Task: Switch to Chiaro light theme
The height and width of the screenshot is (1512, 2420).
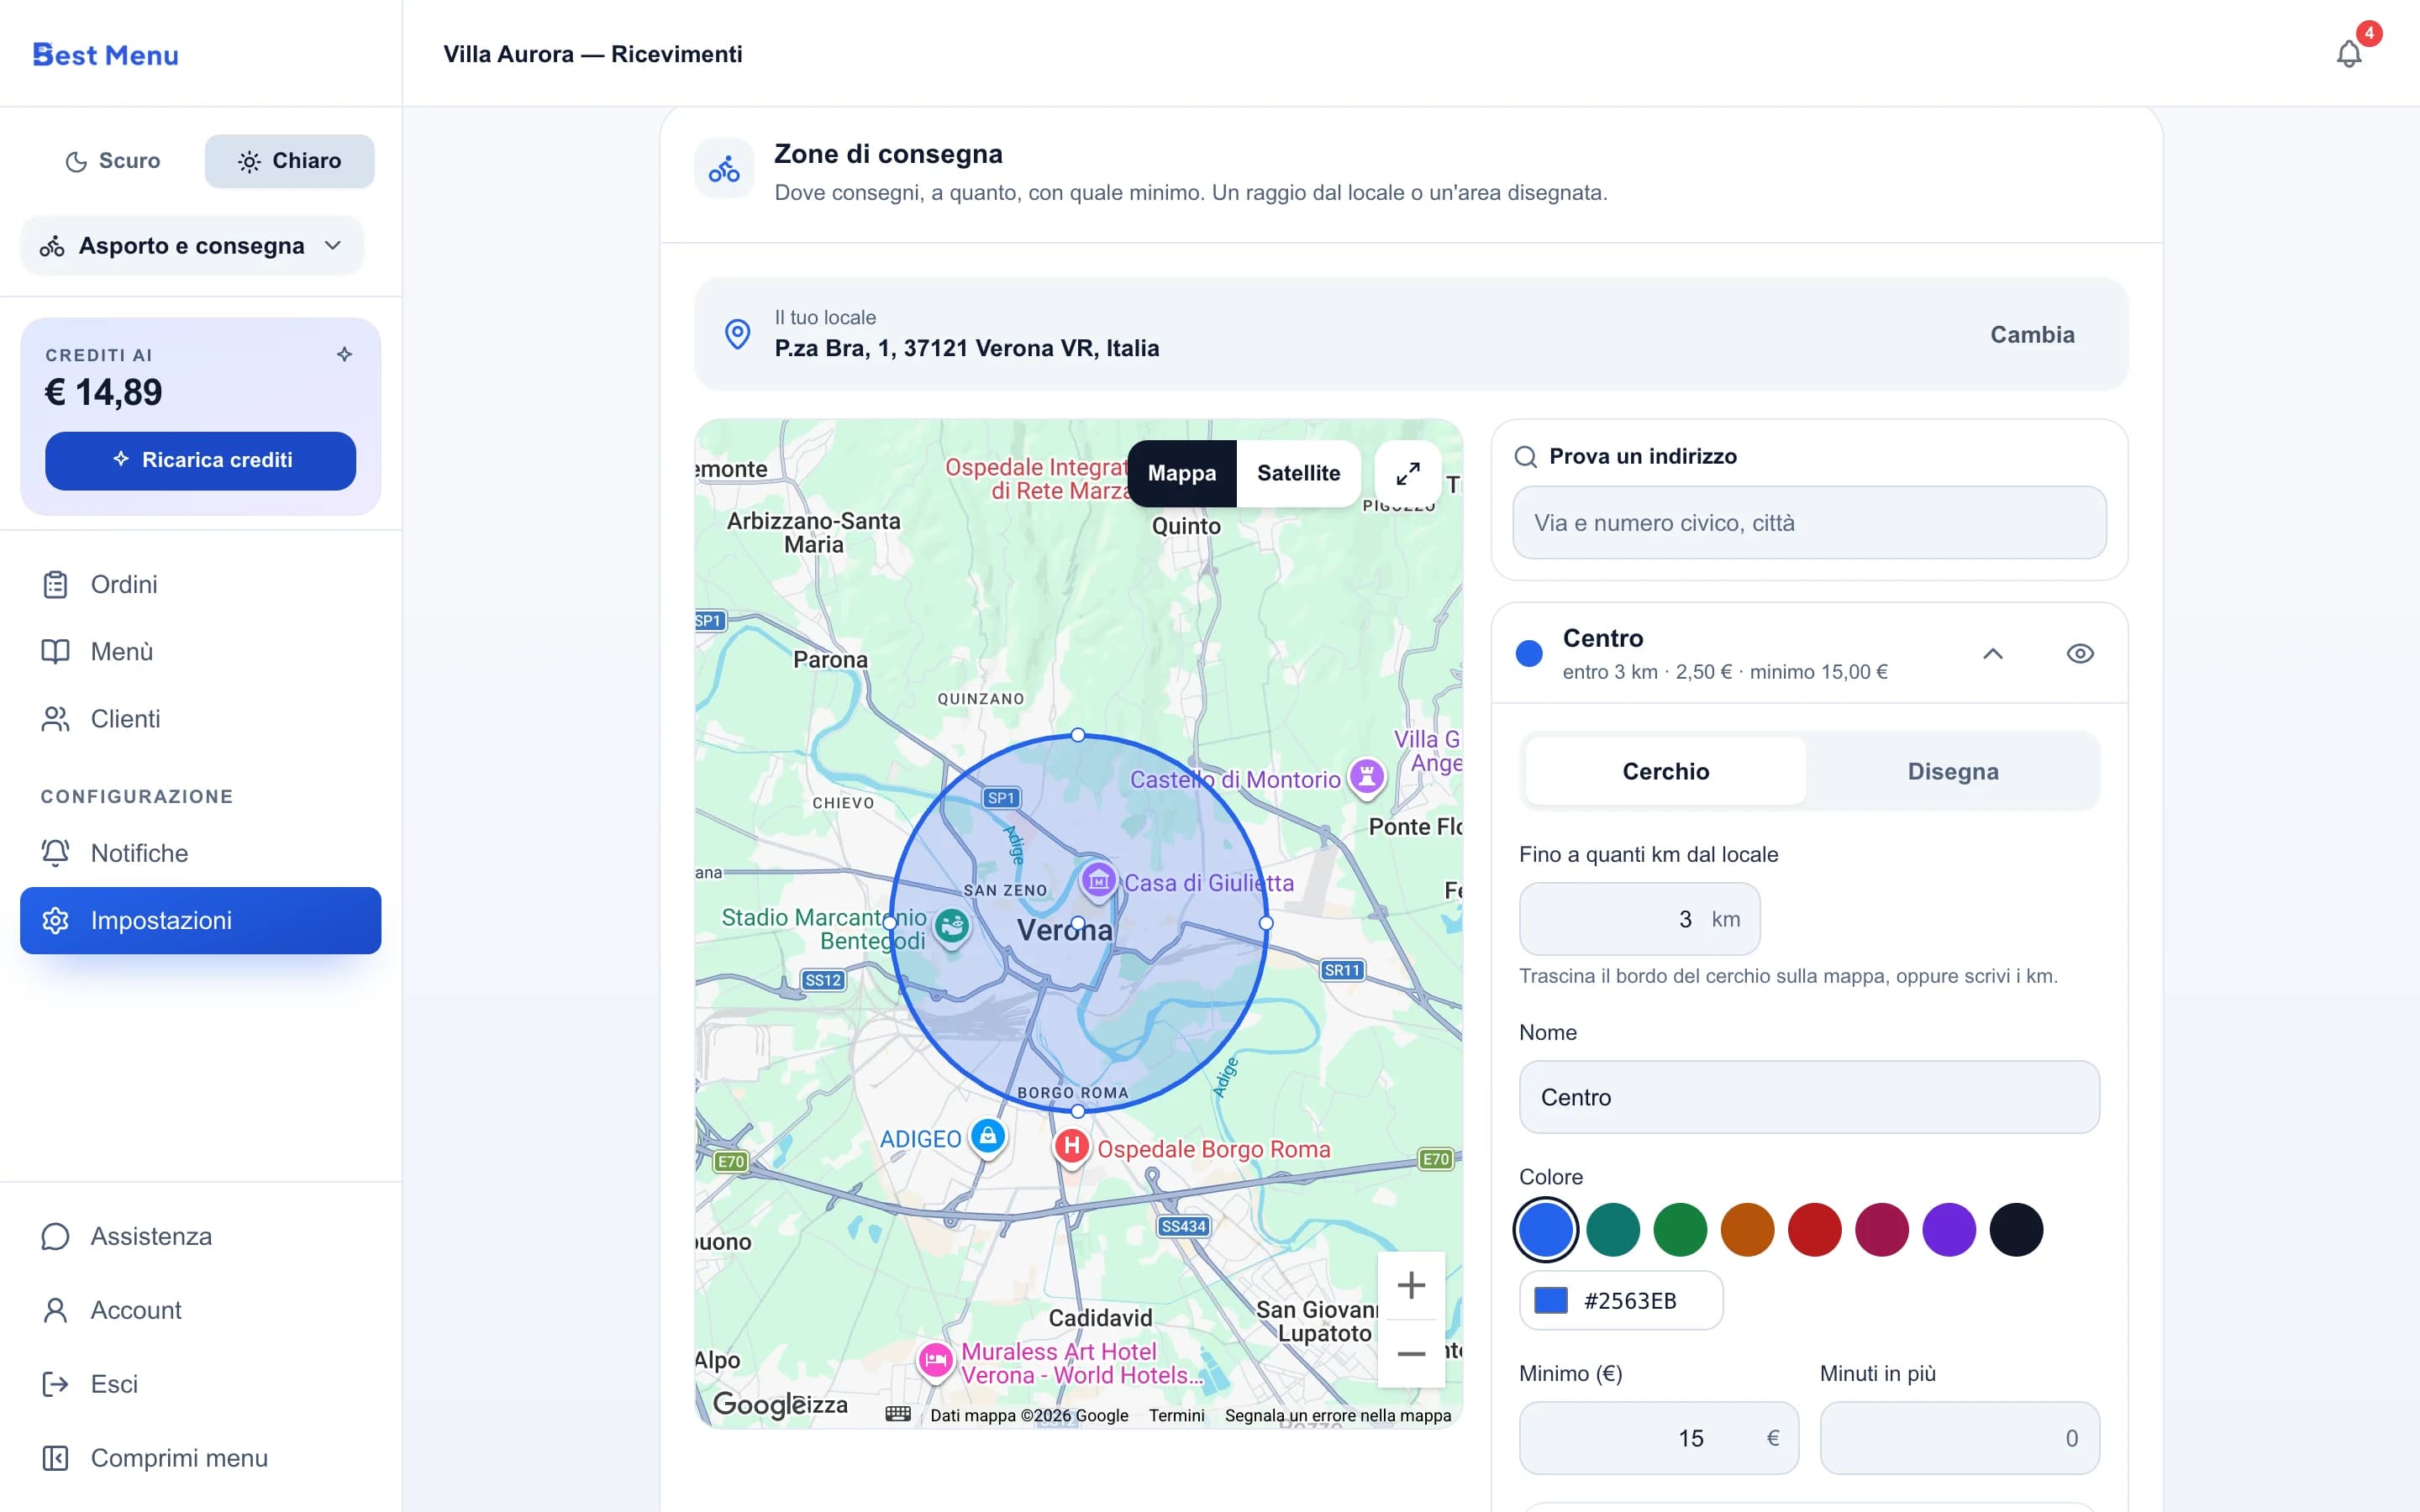Action: (x=290, y=161)
